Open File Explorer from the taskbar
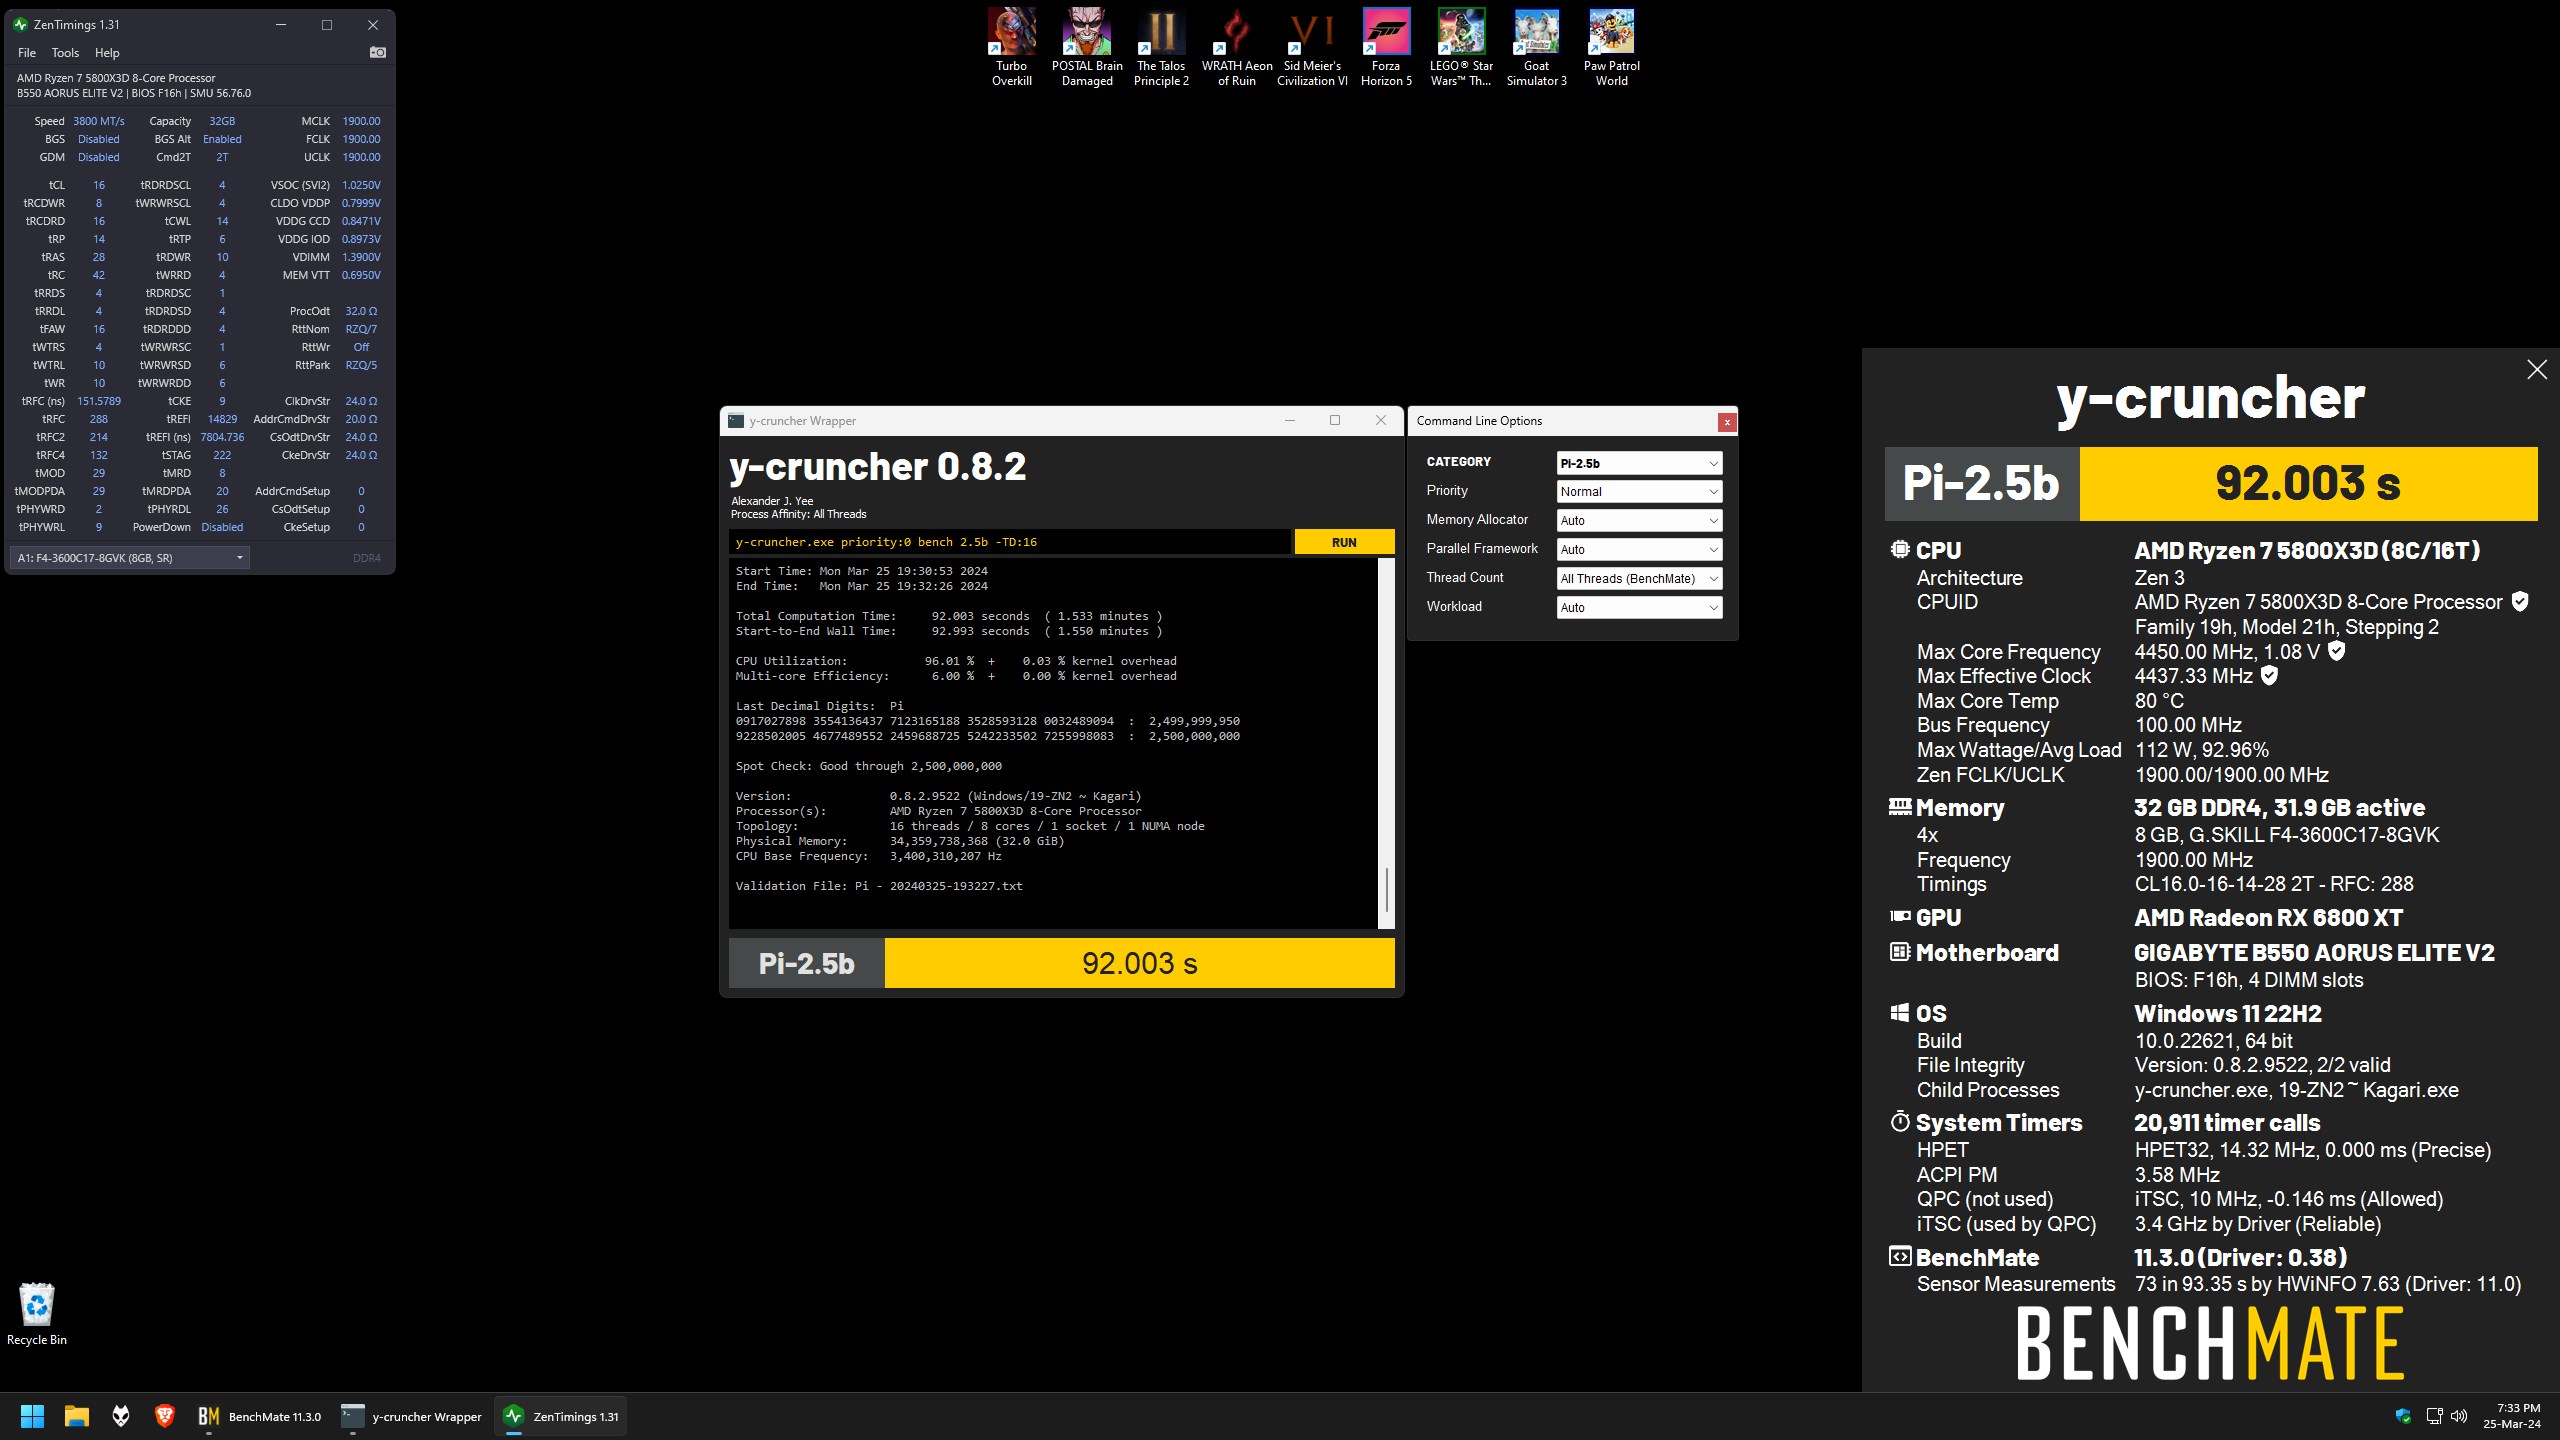Viewport: 2560px width, 1440px height. tap(77, 1416)
